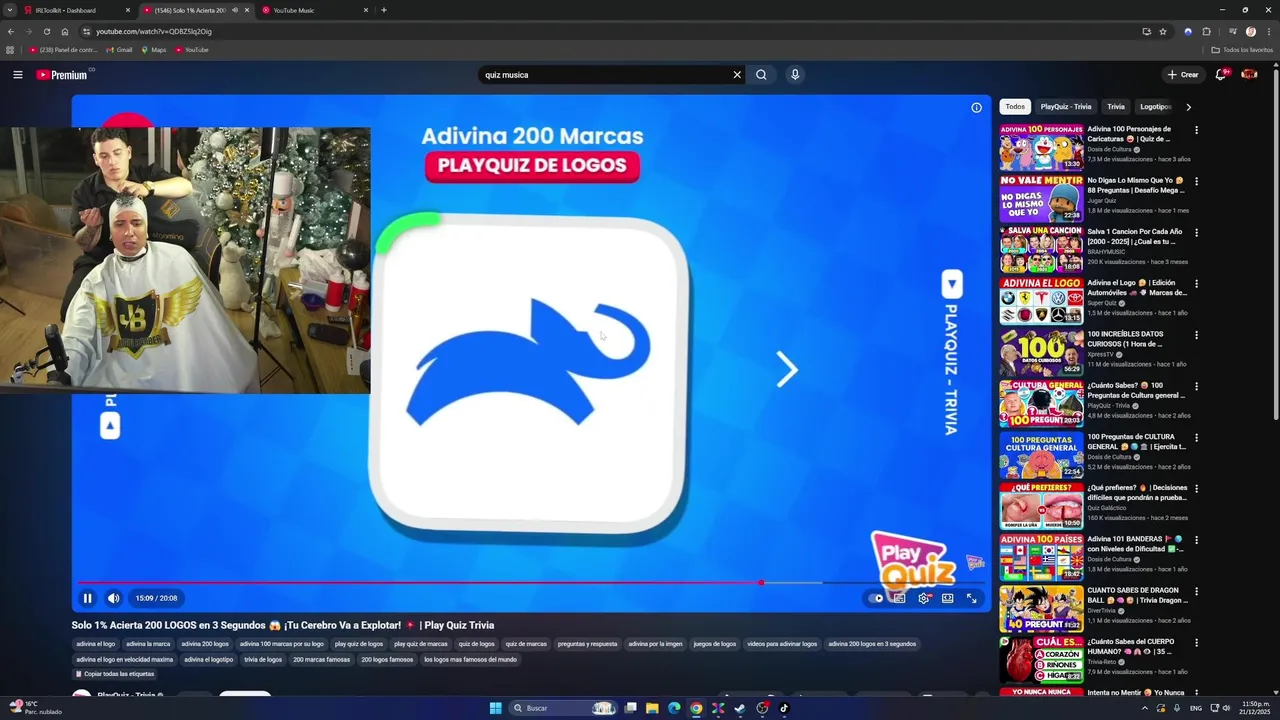The height and width of the screenshot is (720, 1280).
Task: Open options for Salva 1 Cancion video
Action: tap(1196, 232)
